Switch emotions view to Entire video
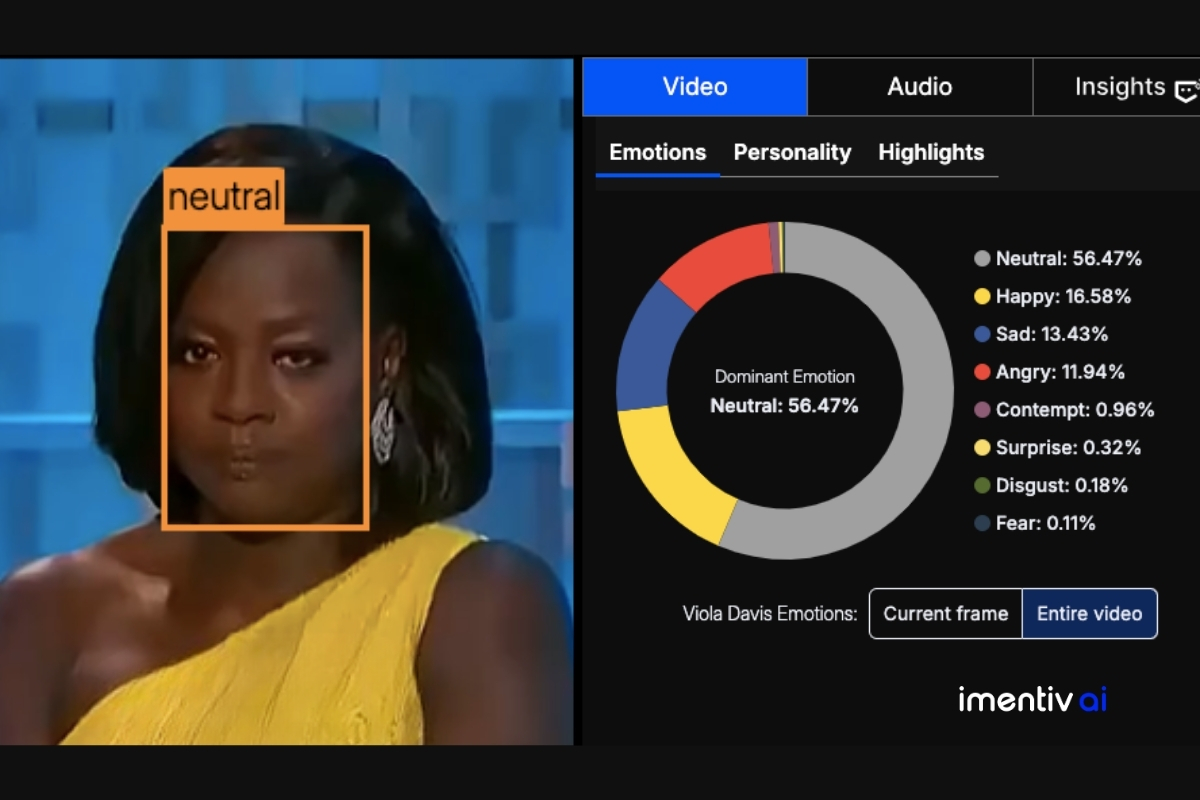Image resolution: width=1200 pixels, height=800 pixels. [x=1089, y=613]
